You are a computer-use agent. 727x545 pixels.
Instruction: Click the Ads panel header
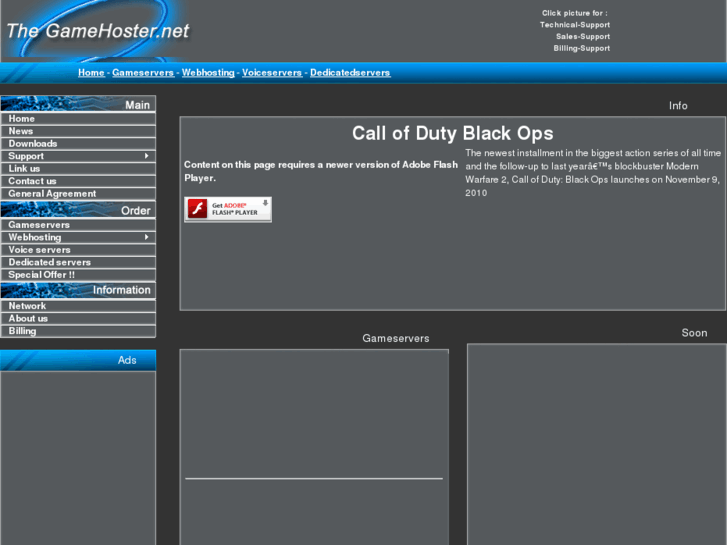point(78,360)
